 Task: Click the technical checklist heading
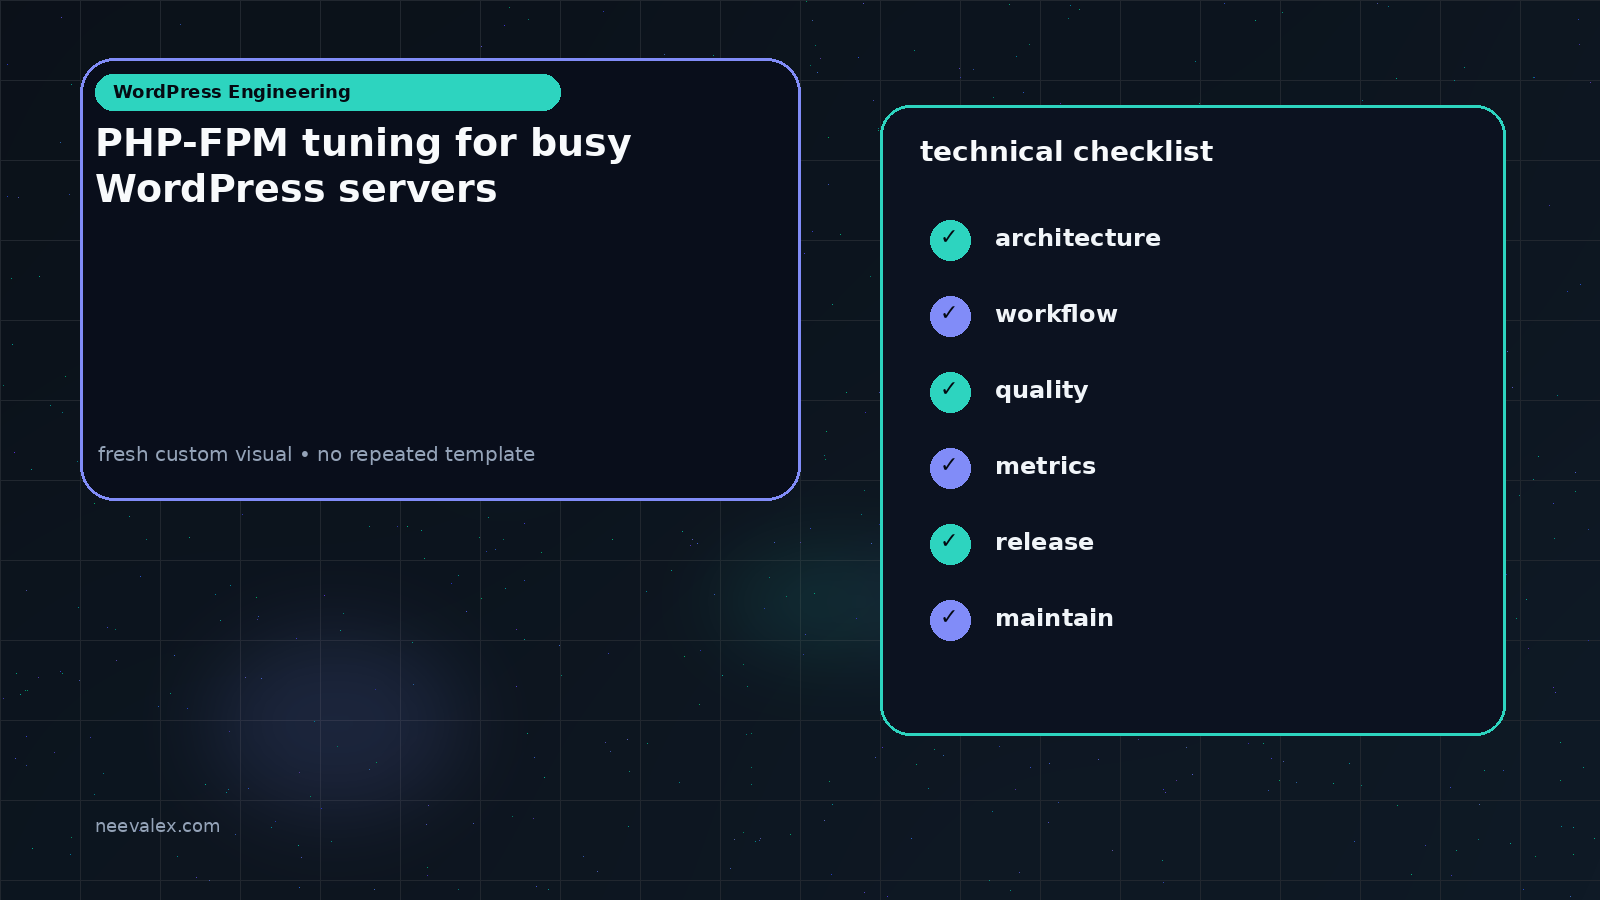pyautogui.click(x=1066, y=152)
